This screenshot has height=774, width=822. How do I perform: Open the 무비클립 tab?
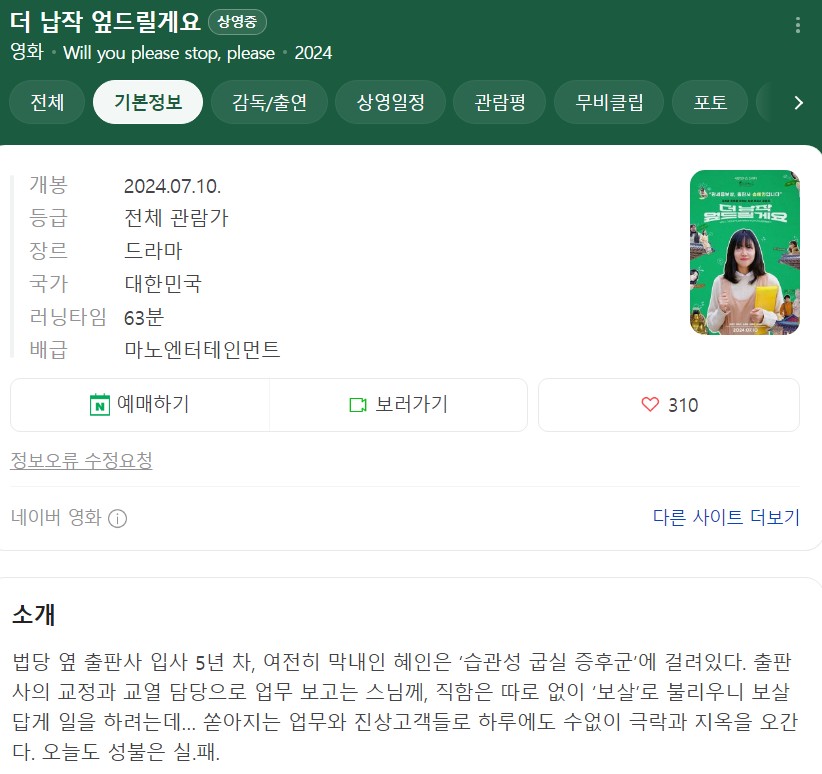point(609,102)
